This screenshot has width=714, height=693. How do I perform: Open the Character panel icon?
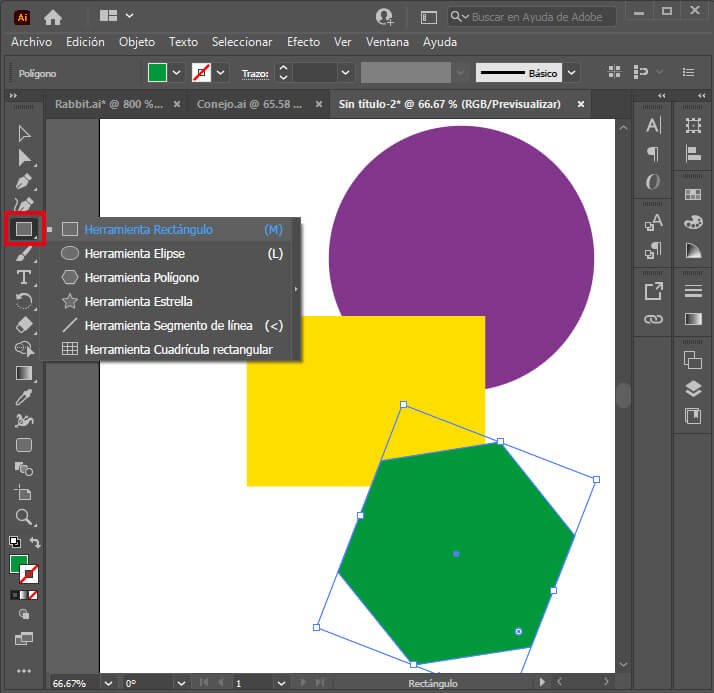pos(653,125)
